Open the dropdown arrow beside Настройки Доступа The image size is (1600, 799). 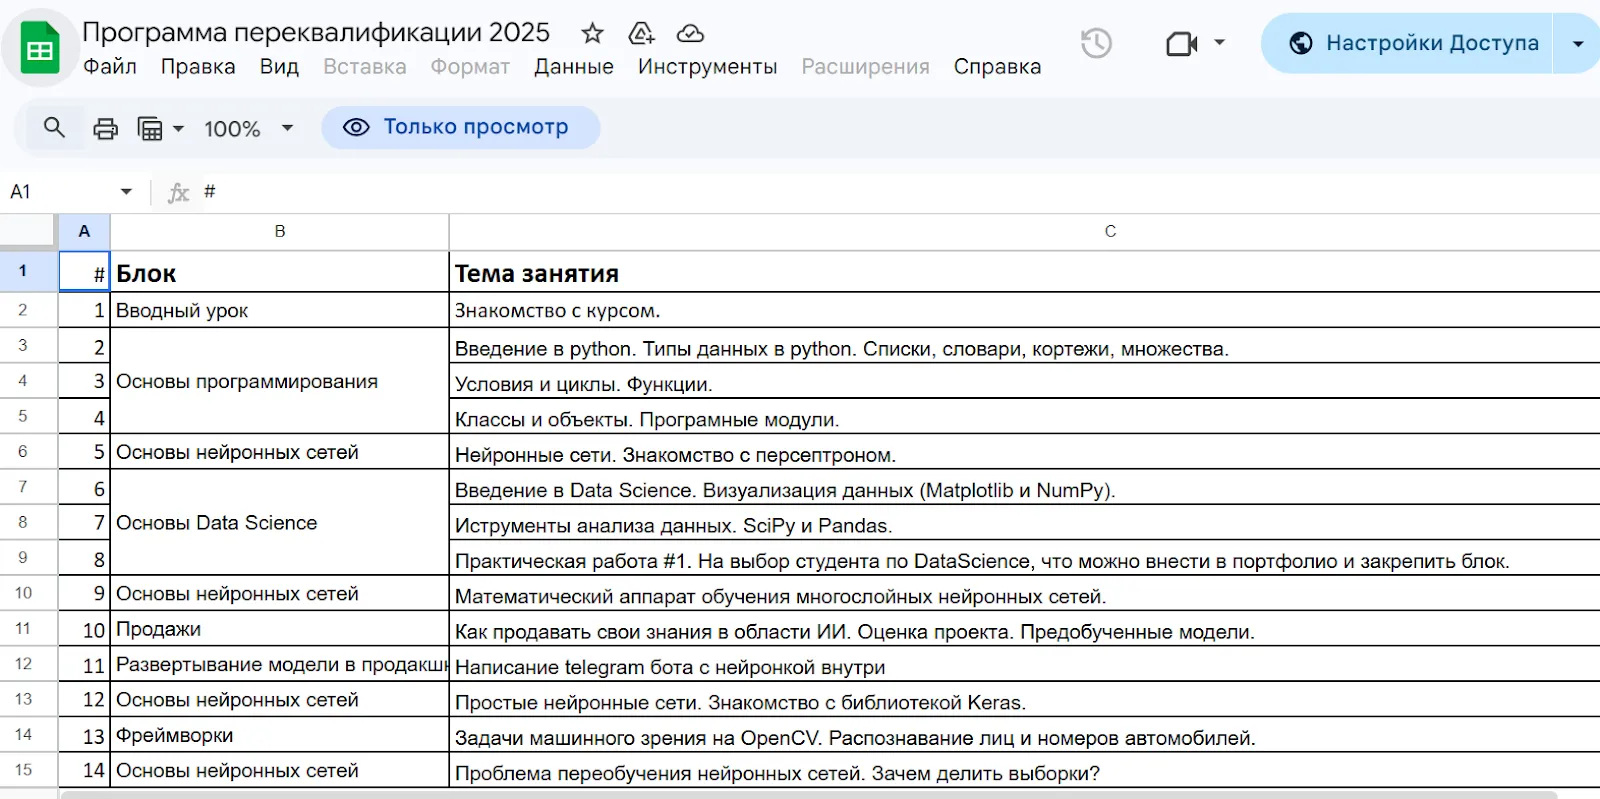point(1578,43)
